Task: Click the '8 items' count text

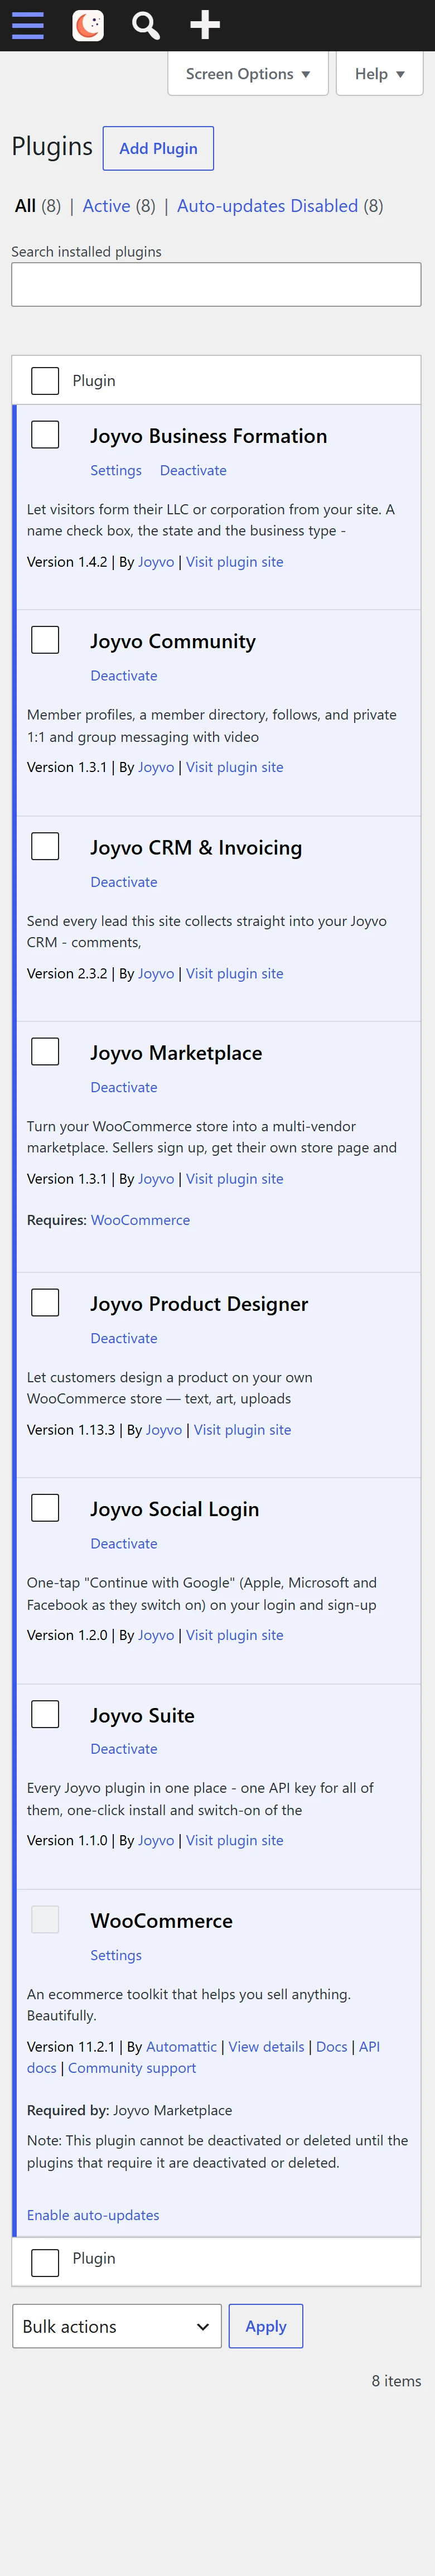Action: tap(396, 2381)
